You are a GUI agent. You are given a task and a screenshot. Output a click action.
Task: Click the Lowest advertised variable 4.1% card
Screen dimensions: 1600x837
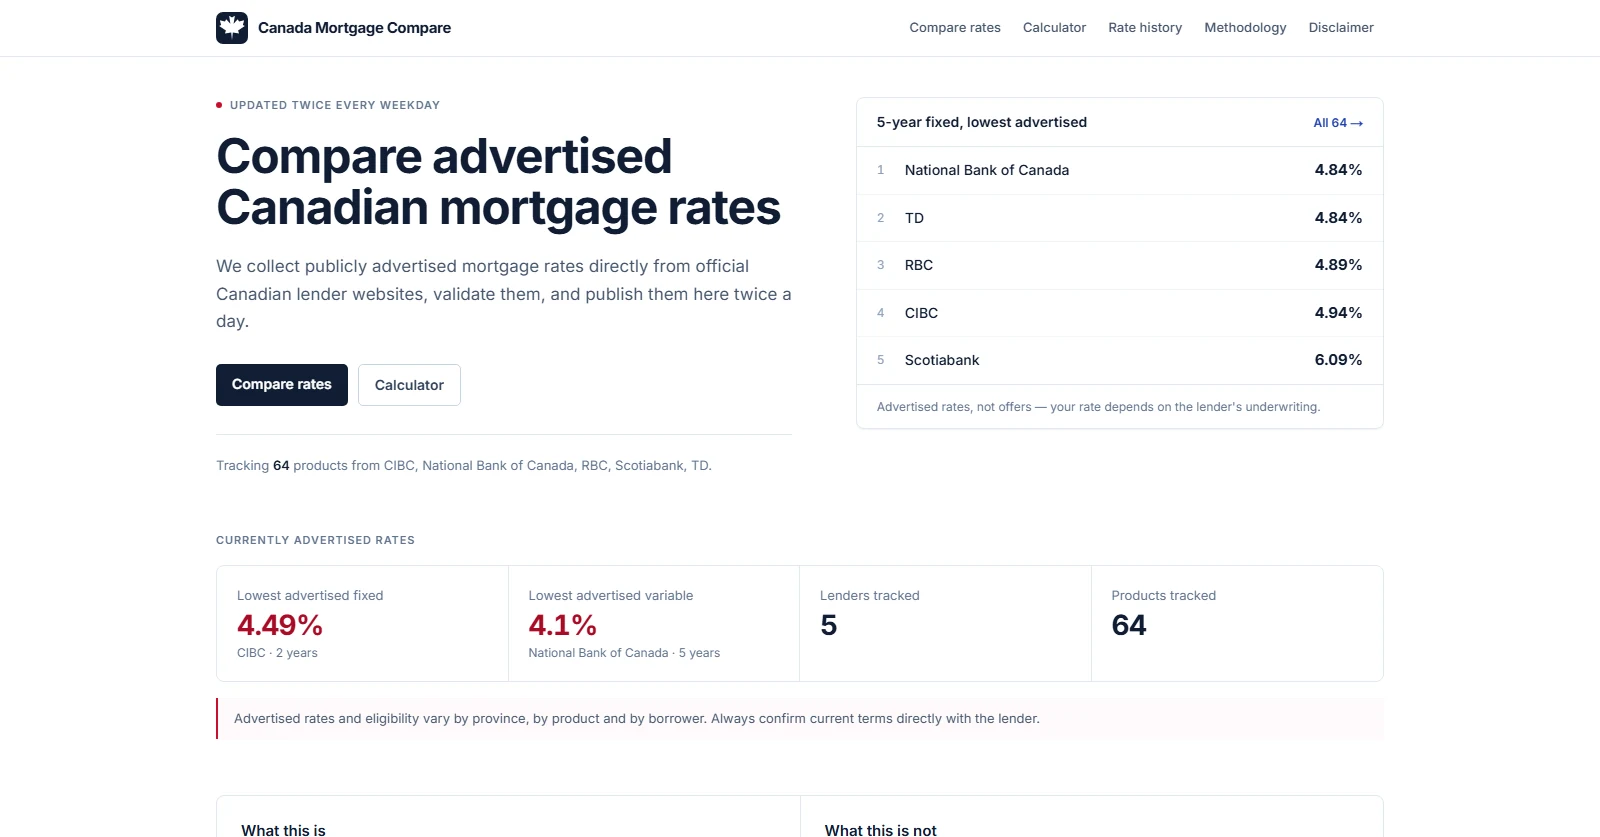[x=654, y=624]
